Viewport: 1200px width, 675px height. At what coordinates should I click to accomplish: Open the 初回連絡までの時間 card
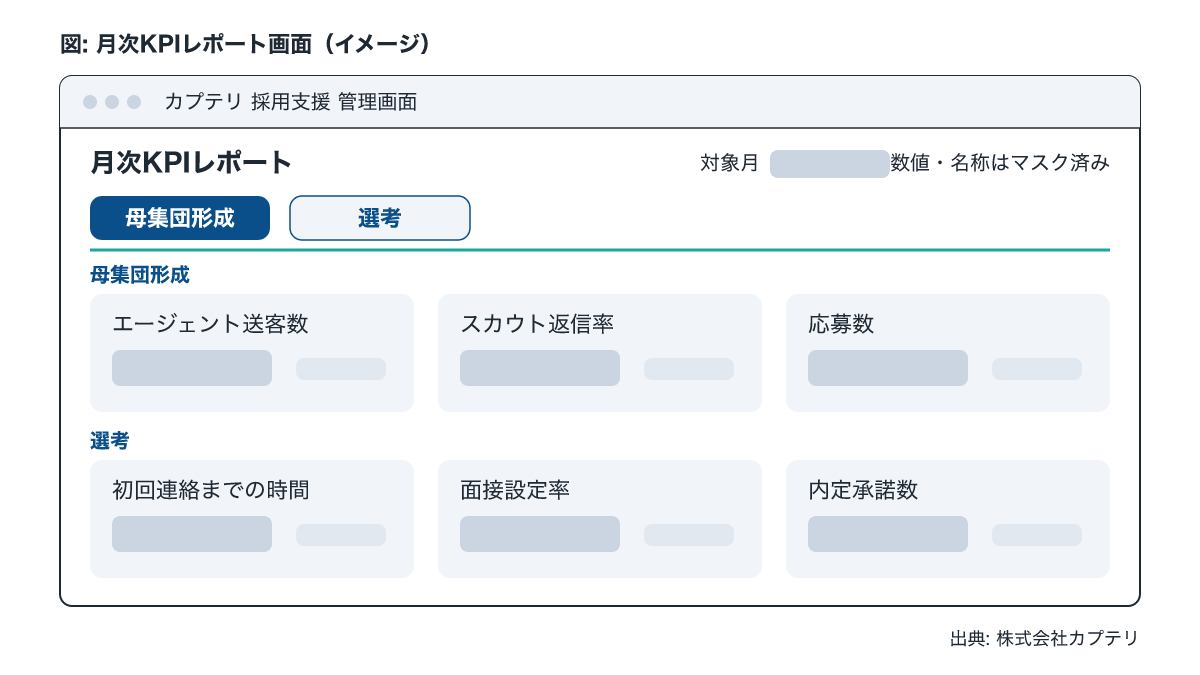252,519
